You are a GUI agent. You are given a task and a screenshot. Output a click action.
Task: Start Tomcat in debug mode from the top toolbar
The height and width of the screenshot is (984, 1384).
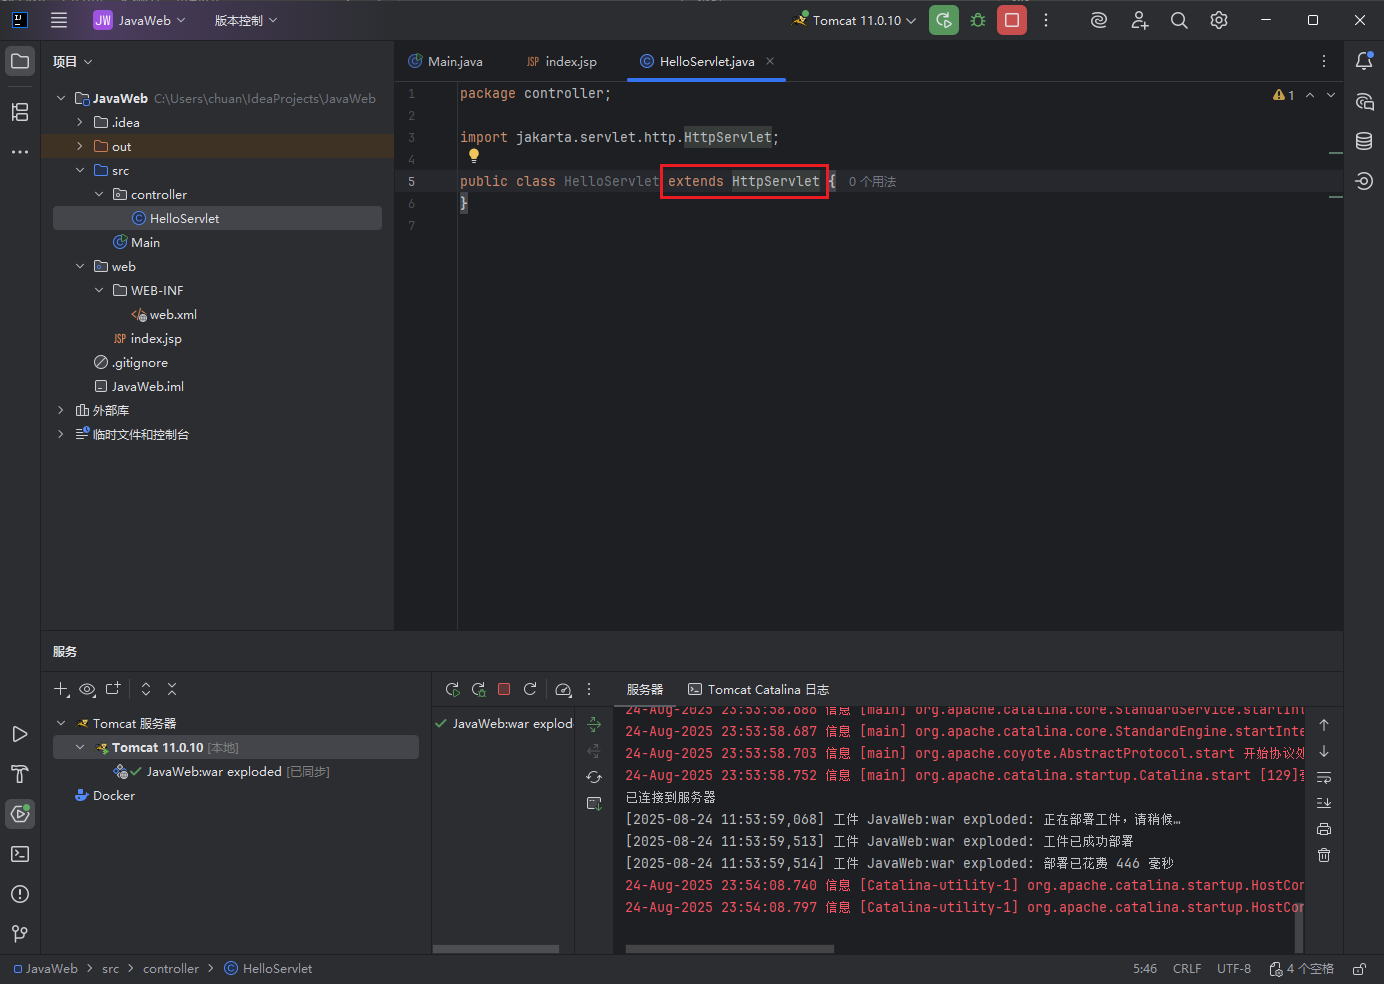tap(978, 20)
